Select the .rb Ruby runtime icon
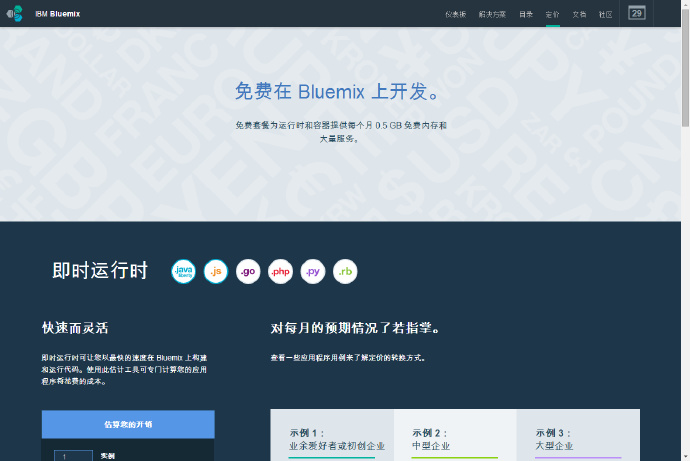The image size is (690, 461). click(345, 271)
